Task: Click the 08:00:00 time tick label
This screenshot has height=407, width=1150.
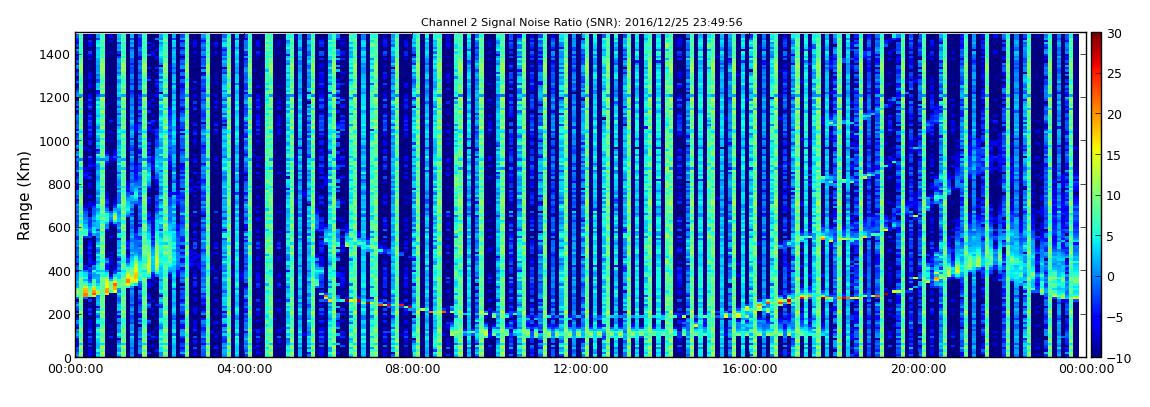Action: point(412,370)
